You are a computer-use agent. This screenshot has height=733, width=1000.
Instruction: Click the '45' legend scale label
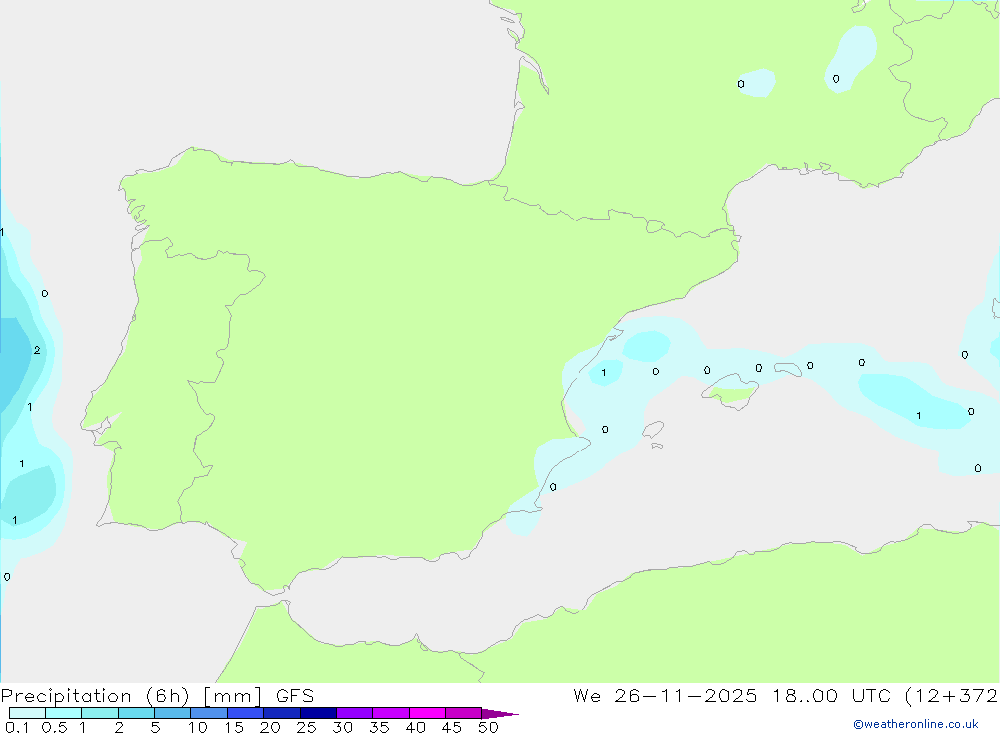(452, 727)
